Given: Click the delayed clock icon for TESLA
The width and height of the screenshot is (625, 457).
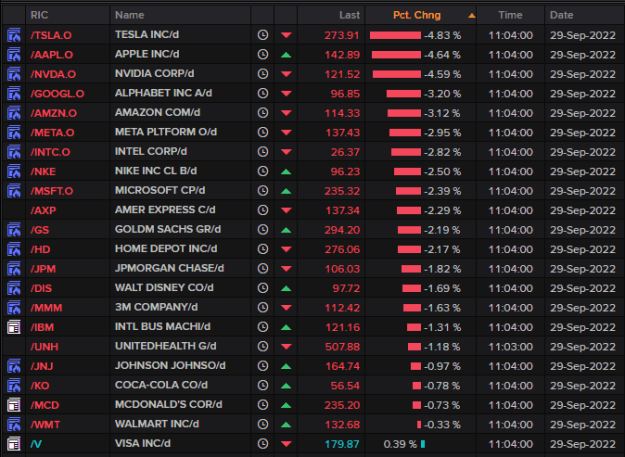Looking at the screenshot, I should click(263, 35).
